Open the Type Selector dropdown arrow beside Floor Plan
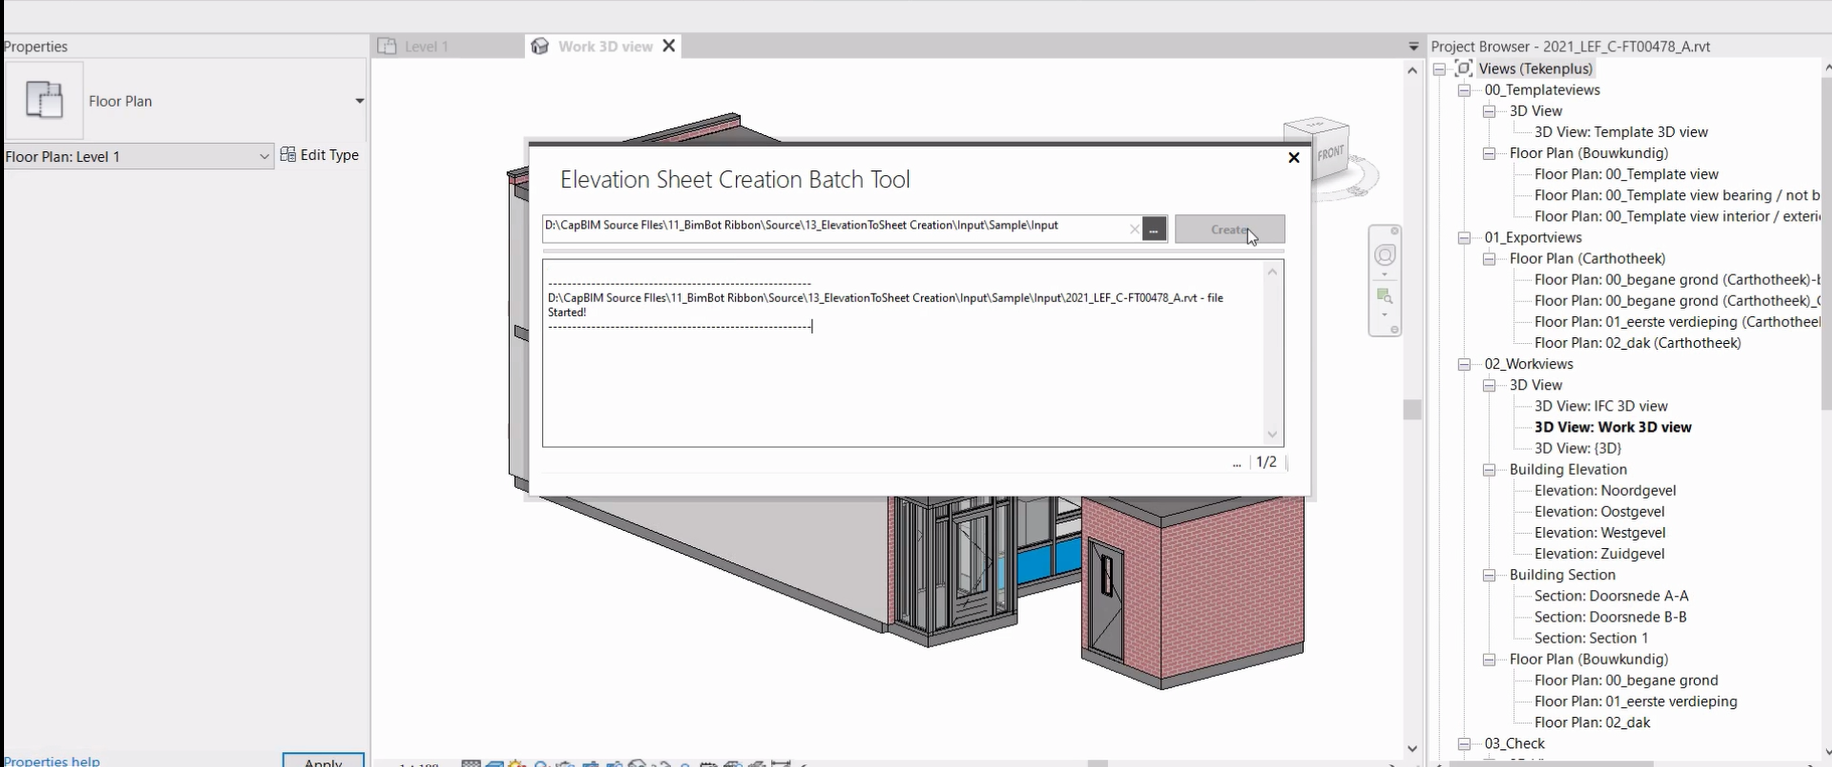The height and width of the screenshot is (767, 1832). [x=359, y=101]
